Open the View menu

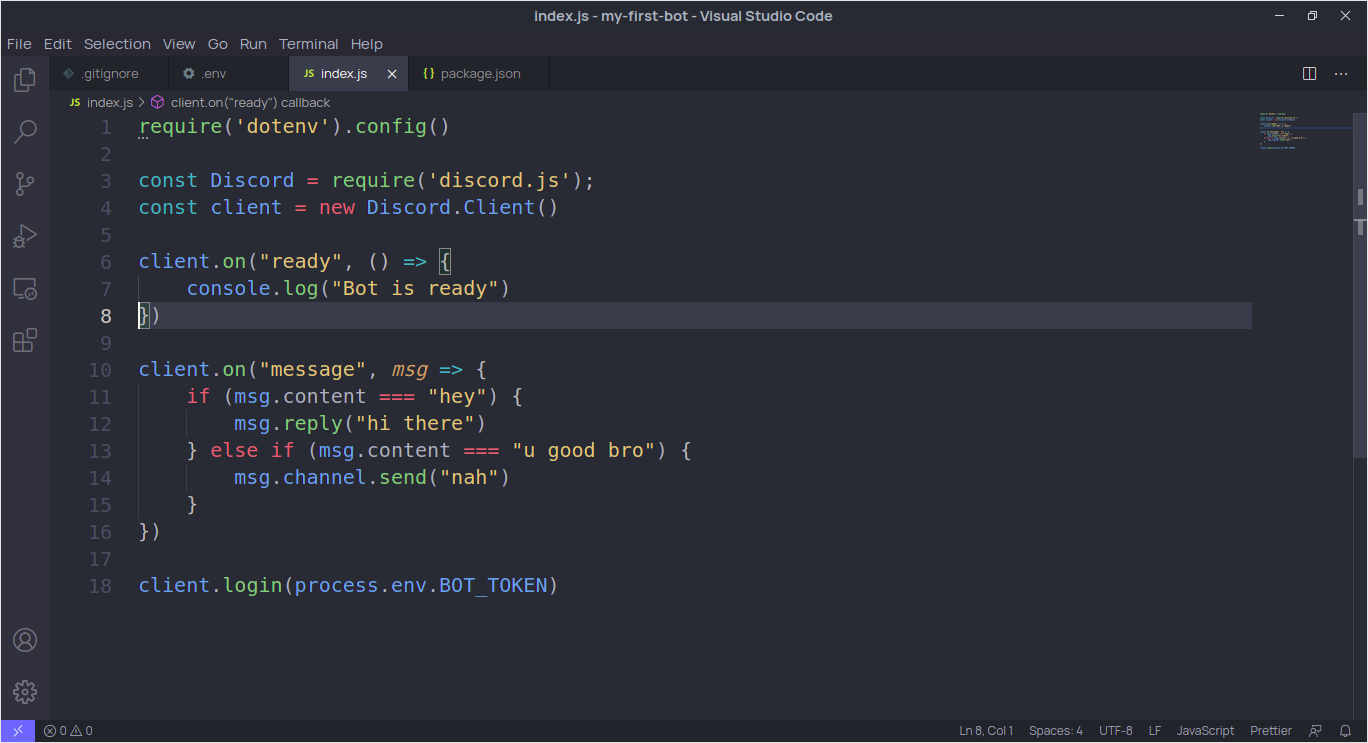[x=179, y=44]
